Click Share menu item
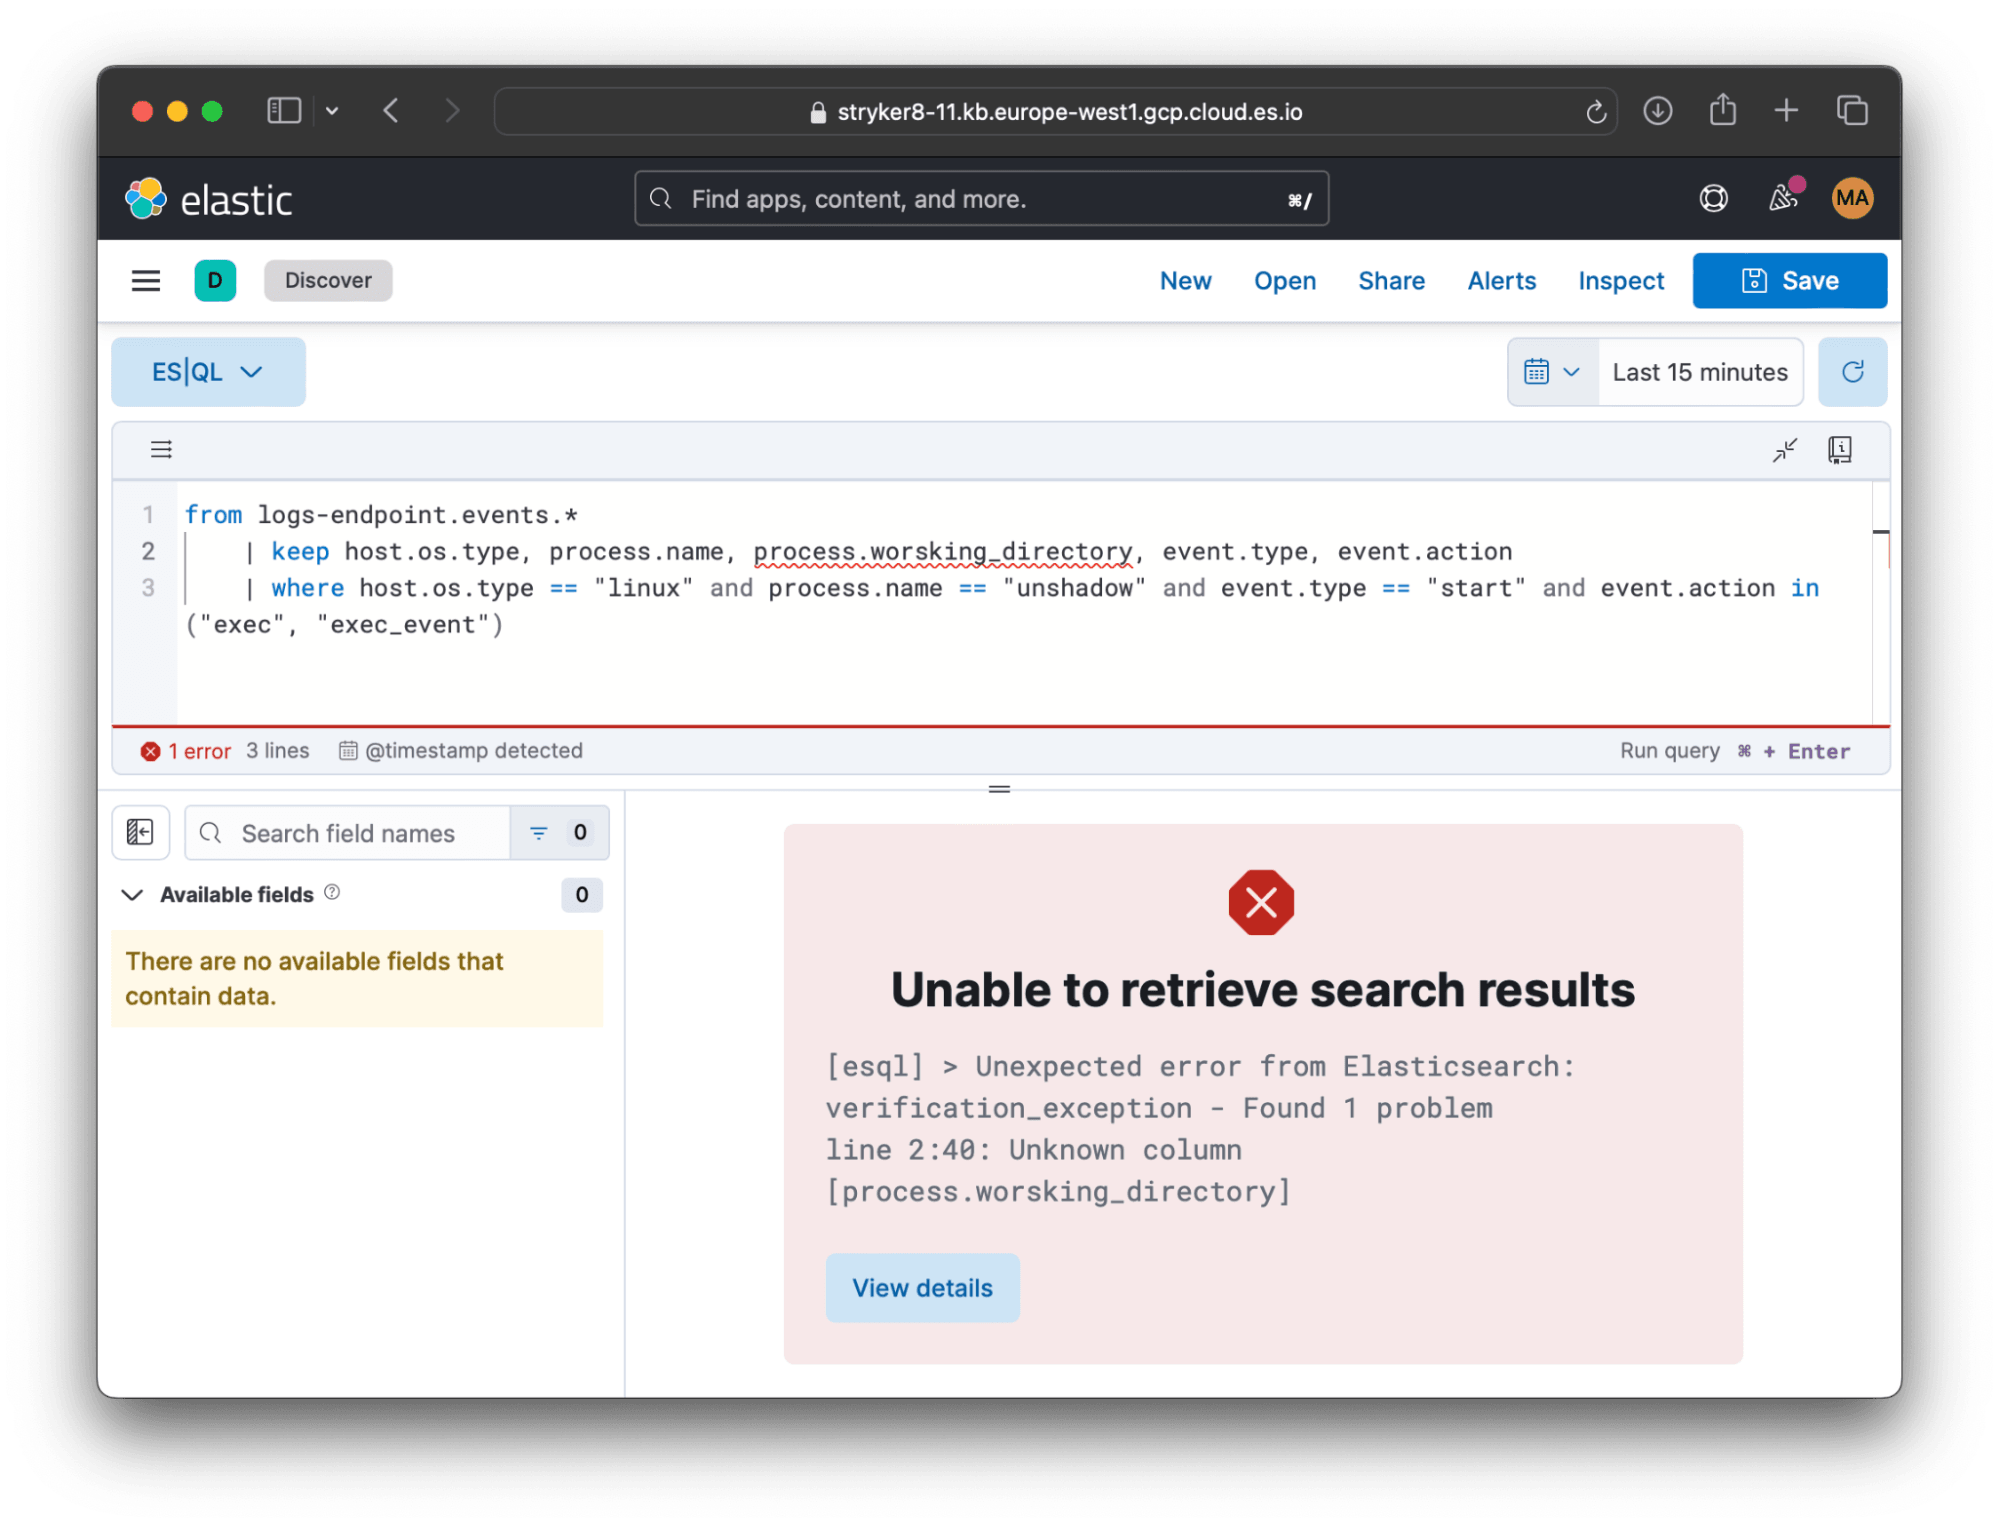Image resolution: width=1999 pixels, height=1527 pixels. (x=1391, y=281)
